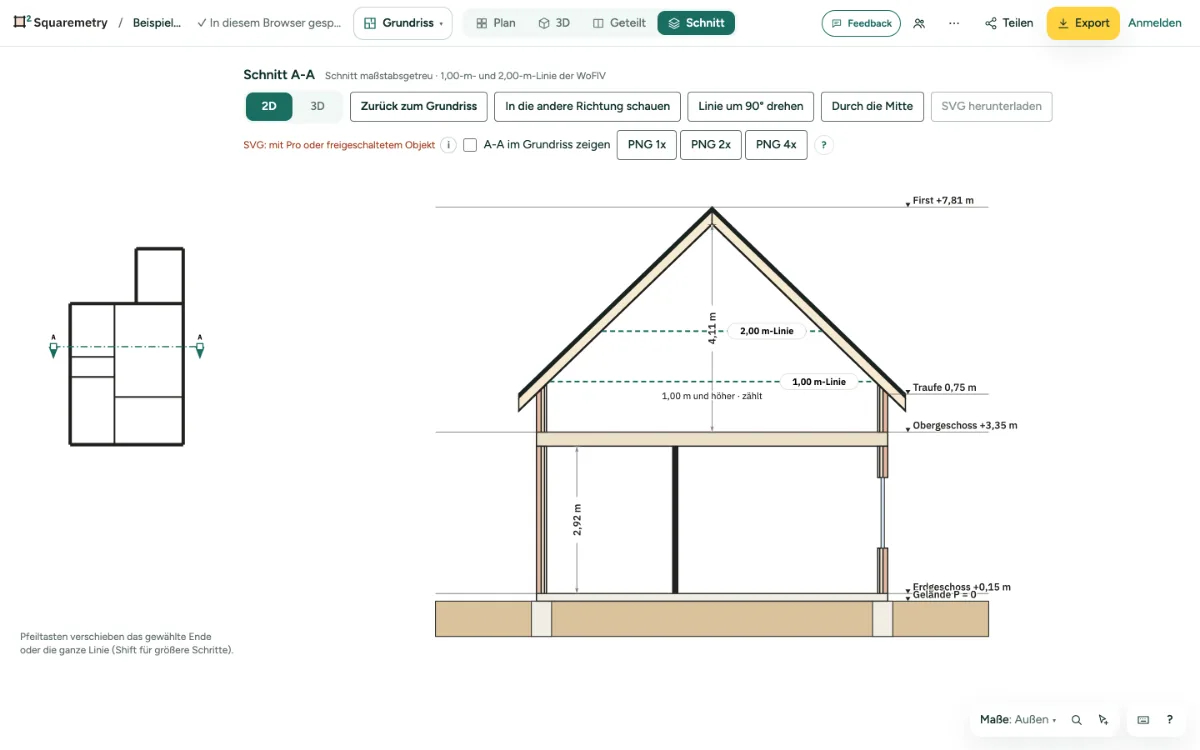Open the keyboard shortcuts icon
This screenshot has width=1200, height=750.
(x=1143, y=720)
